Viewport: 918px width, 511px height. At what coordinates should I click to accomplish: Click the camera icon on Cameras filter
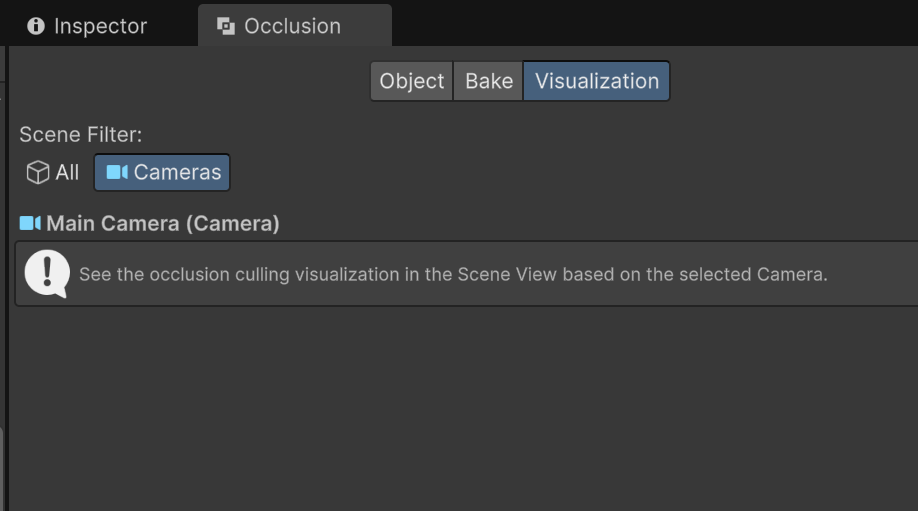coord(117,172)
